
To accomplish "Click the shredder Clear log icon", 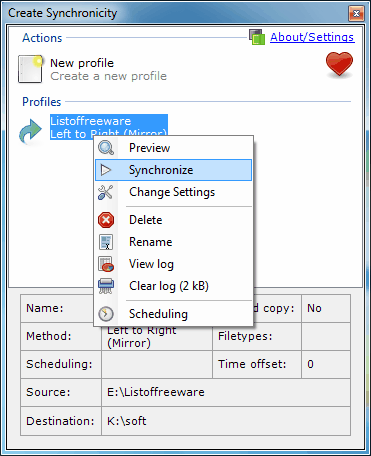I will [106, 286].
